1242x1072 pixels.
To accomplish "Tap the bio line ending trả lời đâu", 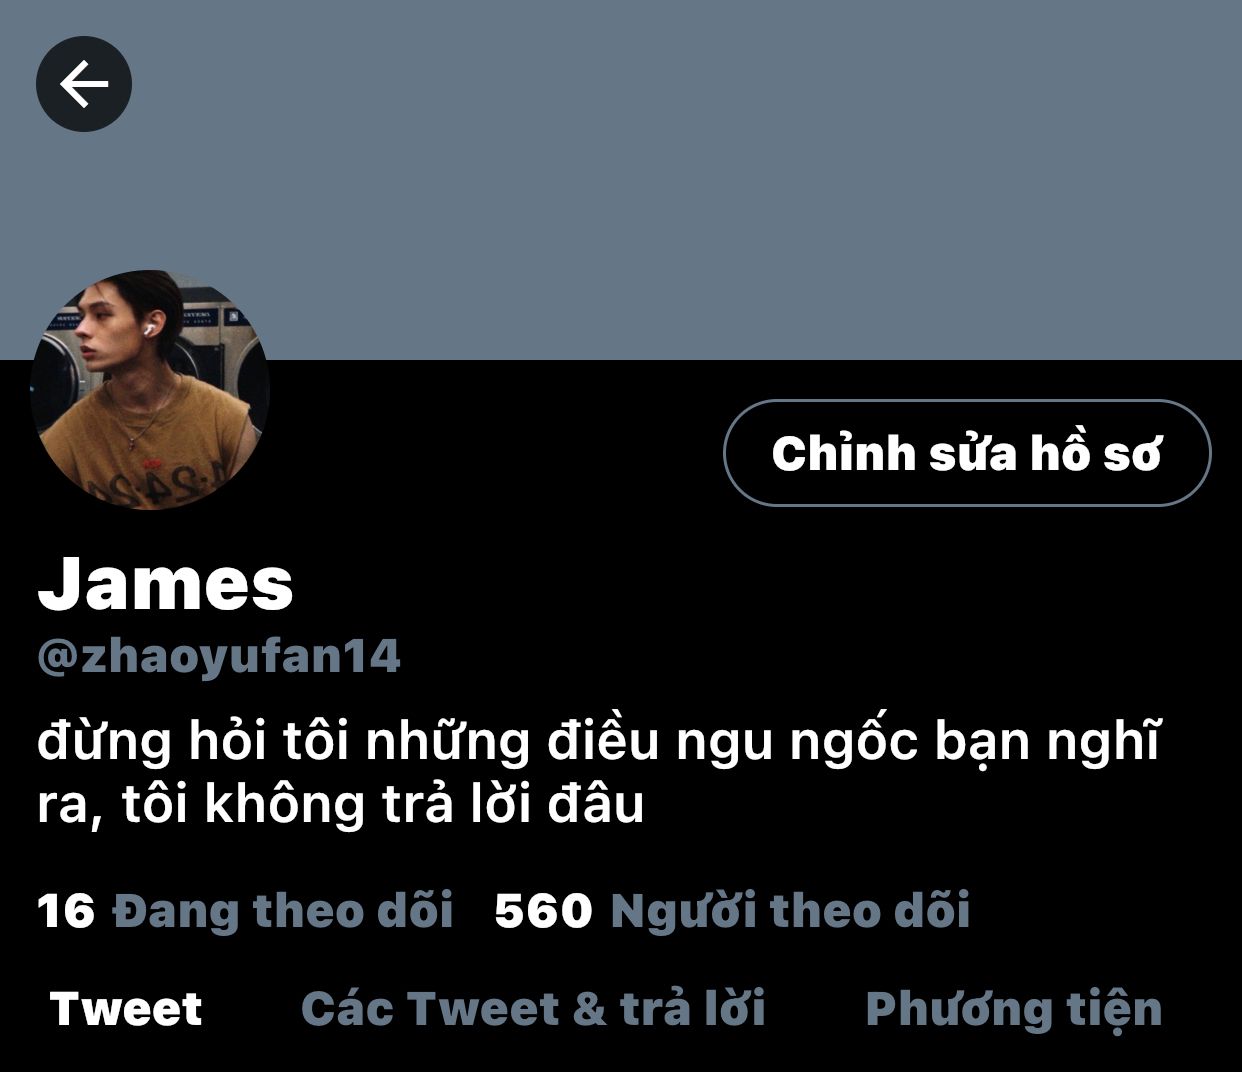I will 340,805.
